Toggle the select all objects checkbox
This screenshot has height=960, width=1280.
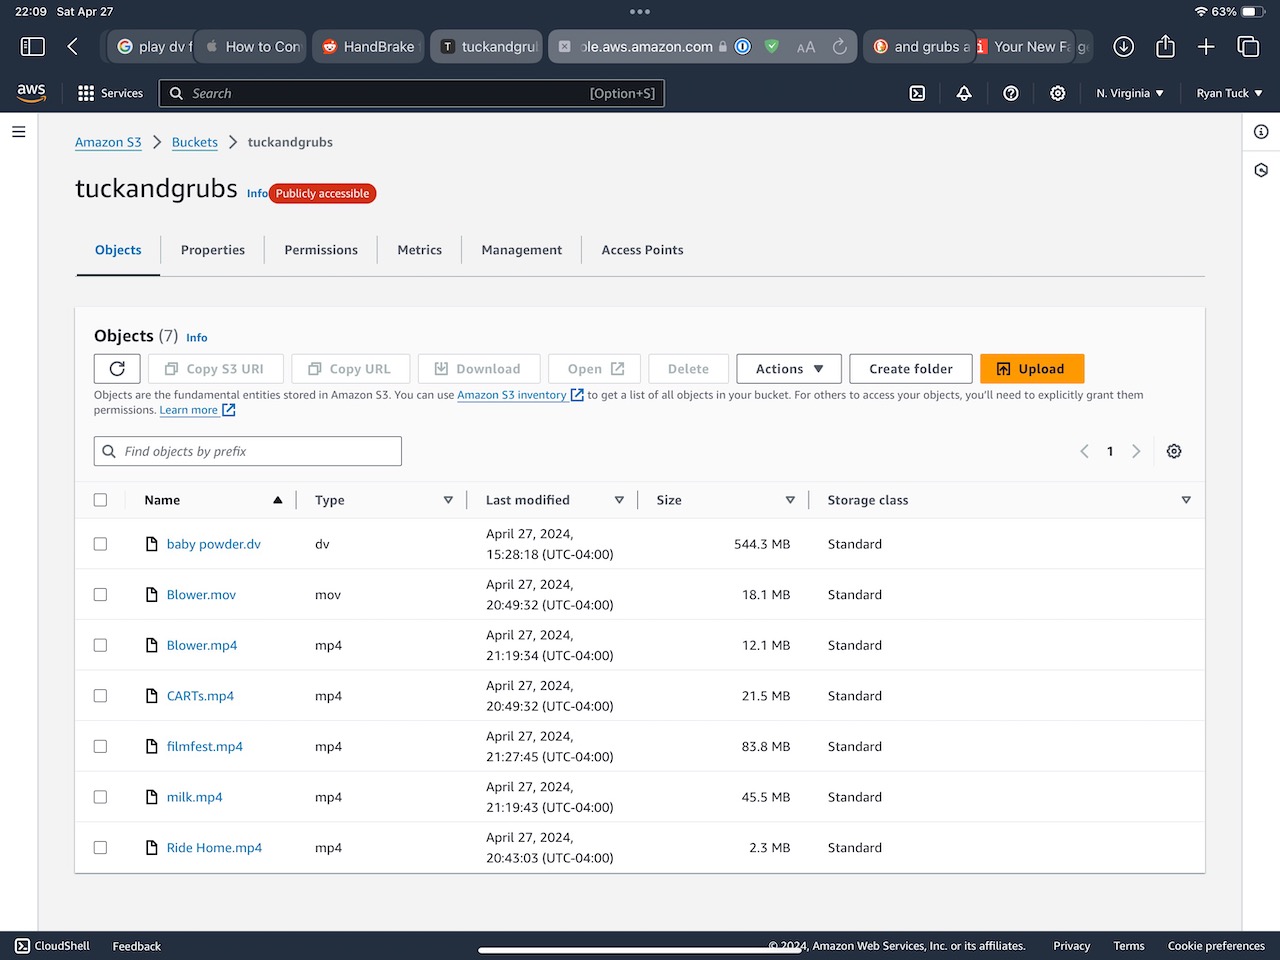(100, 500)
